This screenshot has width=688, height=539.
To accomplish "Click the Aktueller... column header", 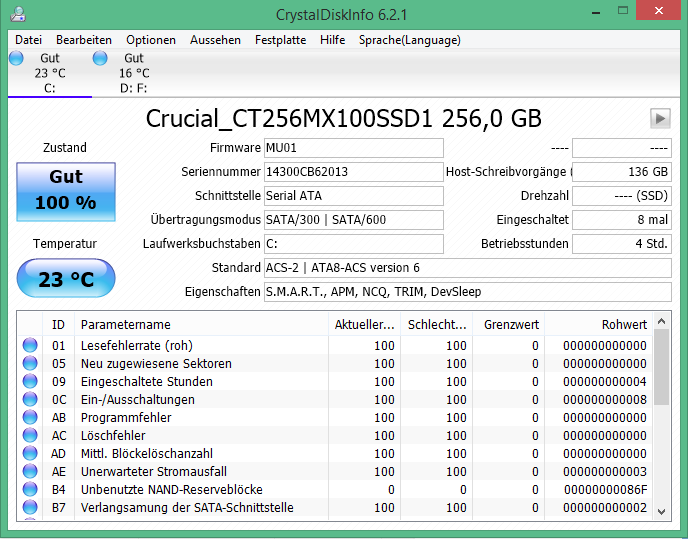I will tap(365, 324).
